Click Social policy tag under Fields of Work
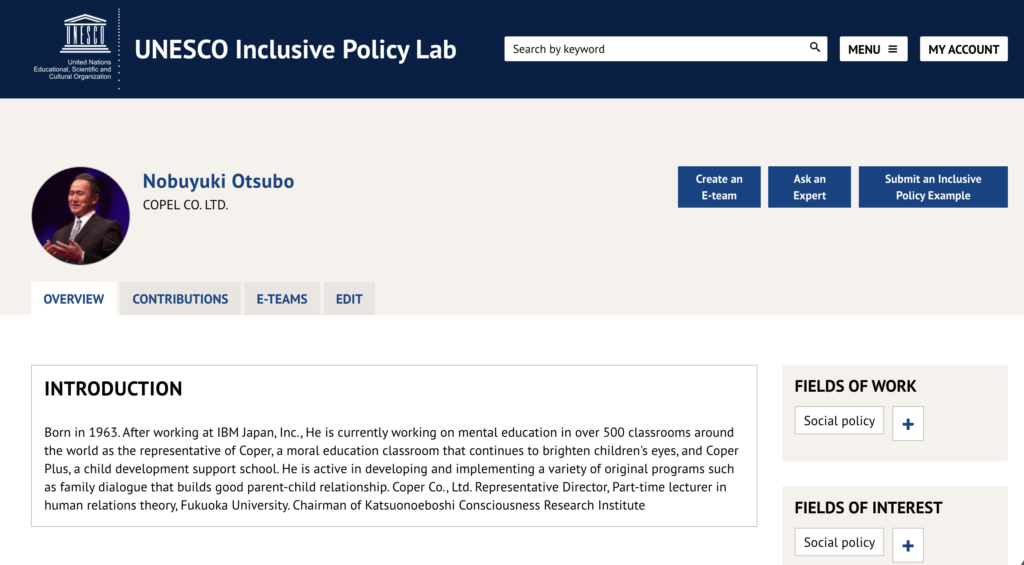 pyautogui.click(x=839, y=421)
